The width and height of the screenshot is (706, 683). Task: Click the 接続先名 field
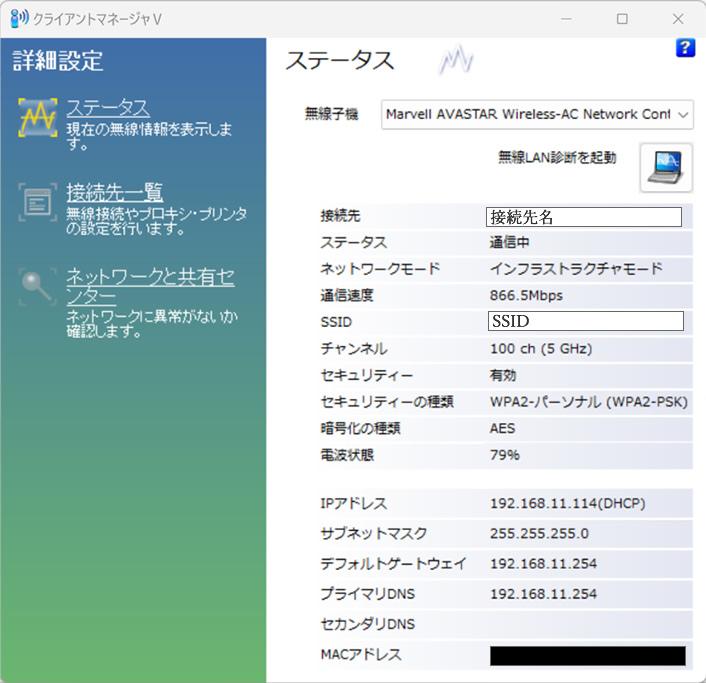[584, 217]
